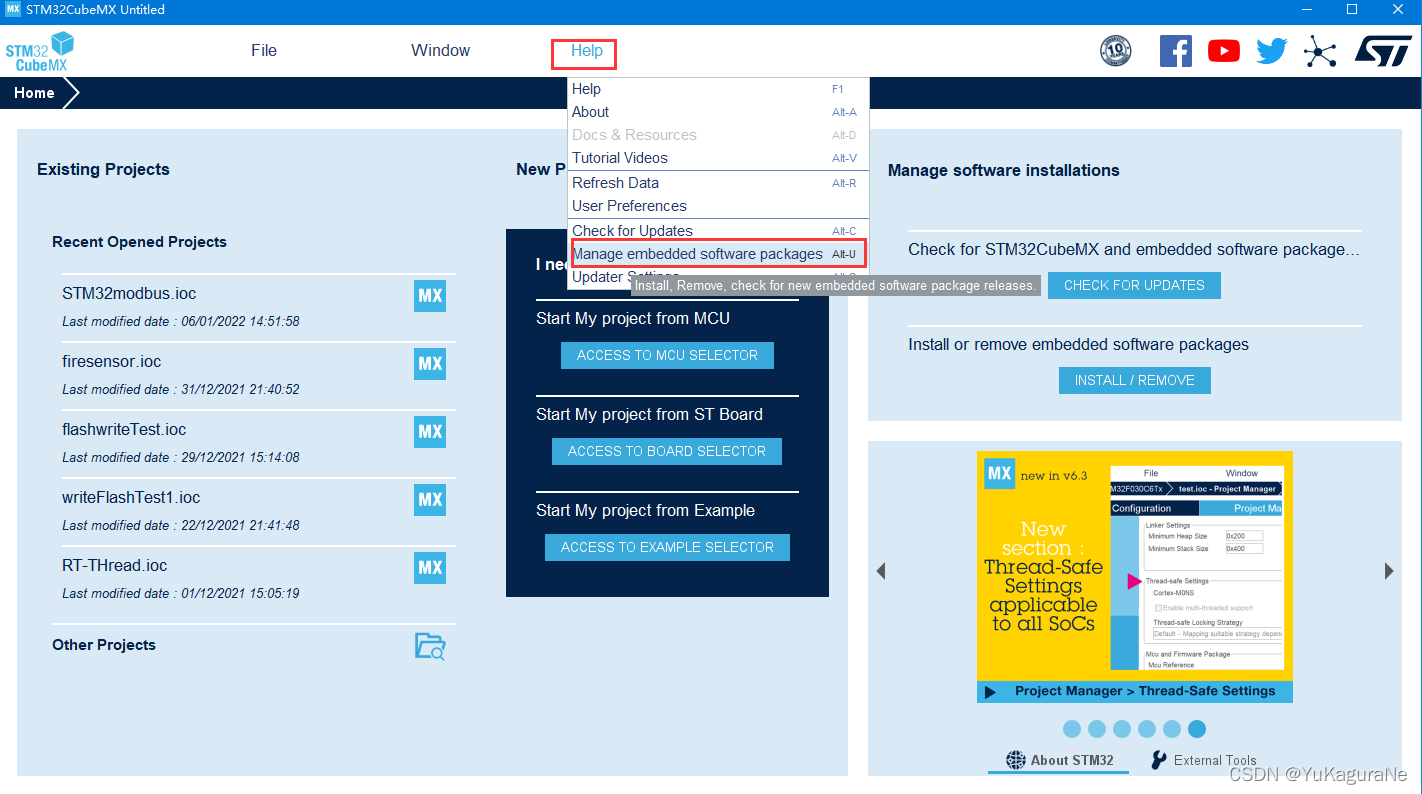Screen dimensions: 1422x794
Task: Click ACCESS TO BOARD SELECTOR button
Action: (667, 451)
